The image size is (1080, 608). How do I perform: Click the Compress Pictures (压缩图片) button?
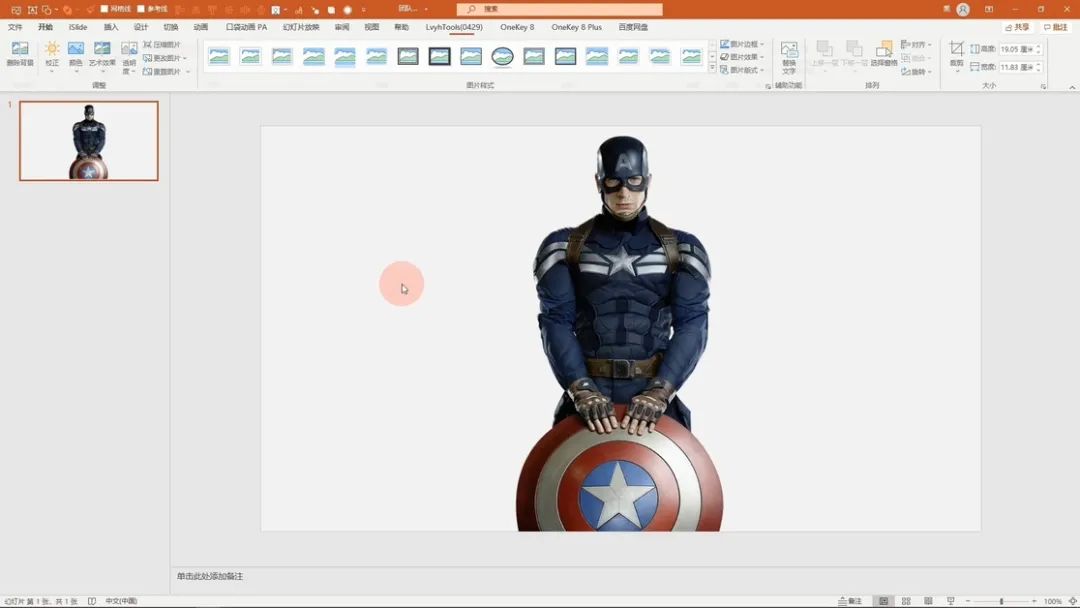click(x=163, y=45)
